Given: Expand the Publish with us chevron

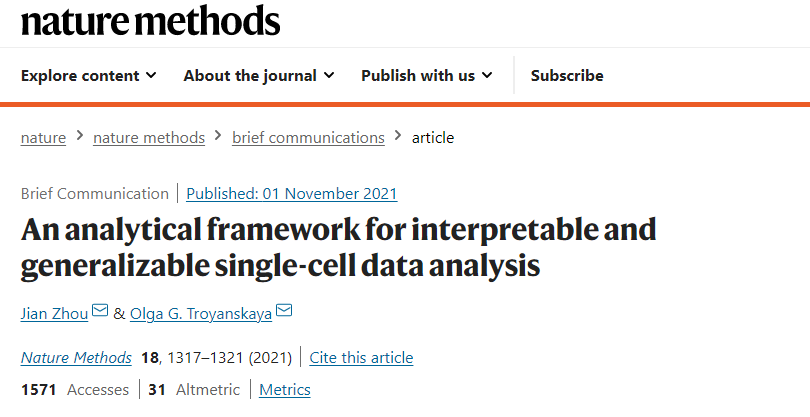Looking at the screenshot, I should (487, 75).
